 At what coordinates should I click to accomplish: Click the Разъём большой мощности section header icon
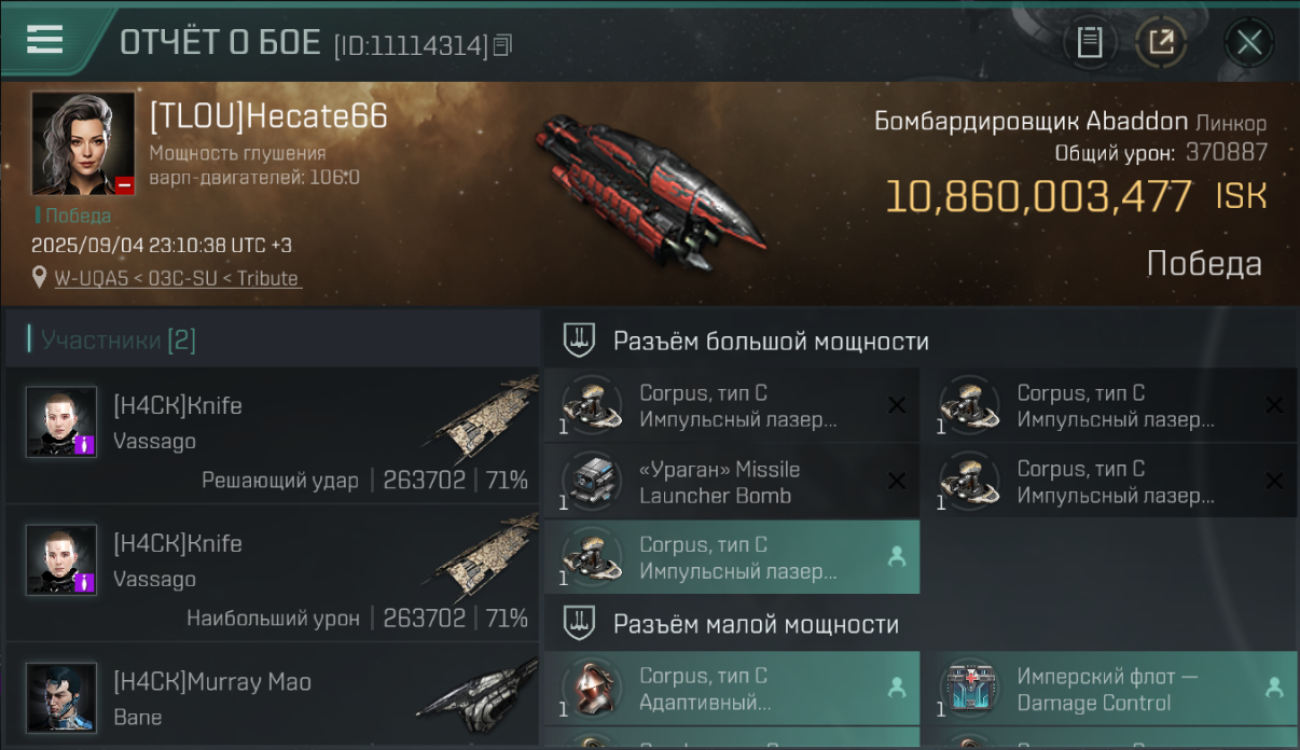(578, 341)
